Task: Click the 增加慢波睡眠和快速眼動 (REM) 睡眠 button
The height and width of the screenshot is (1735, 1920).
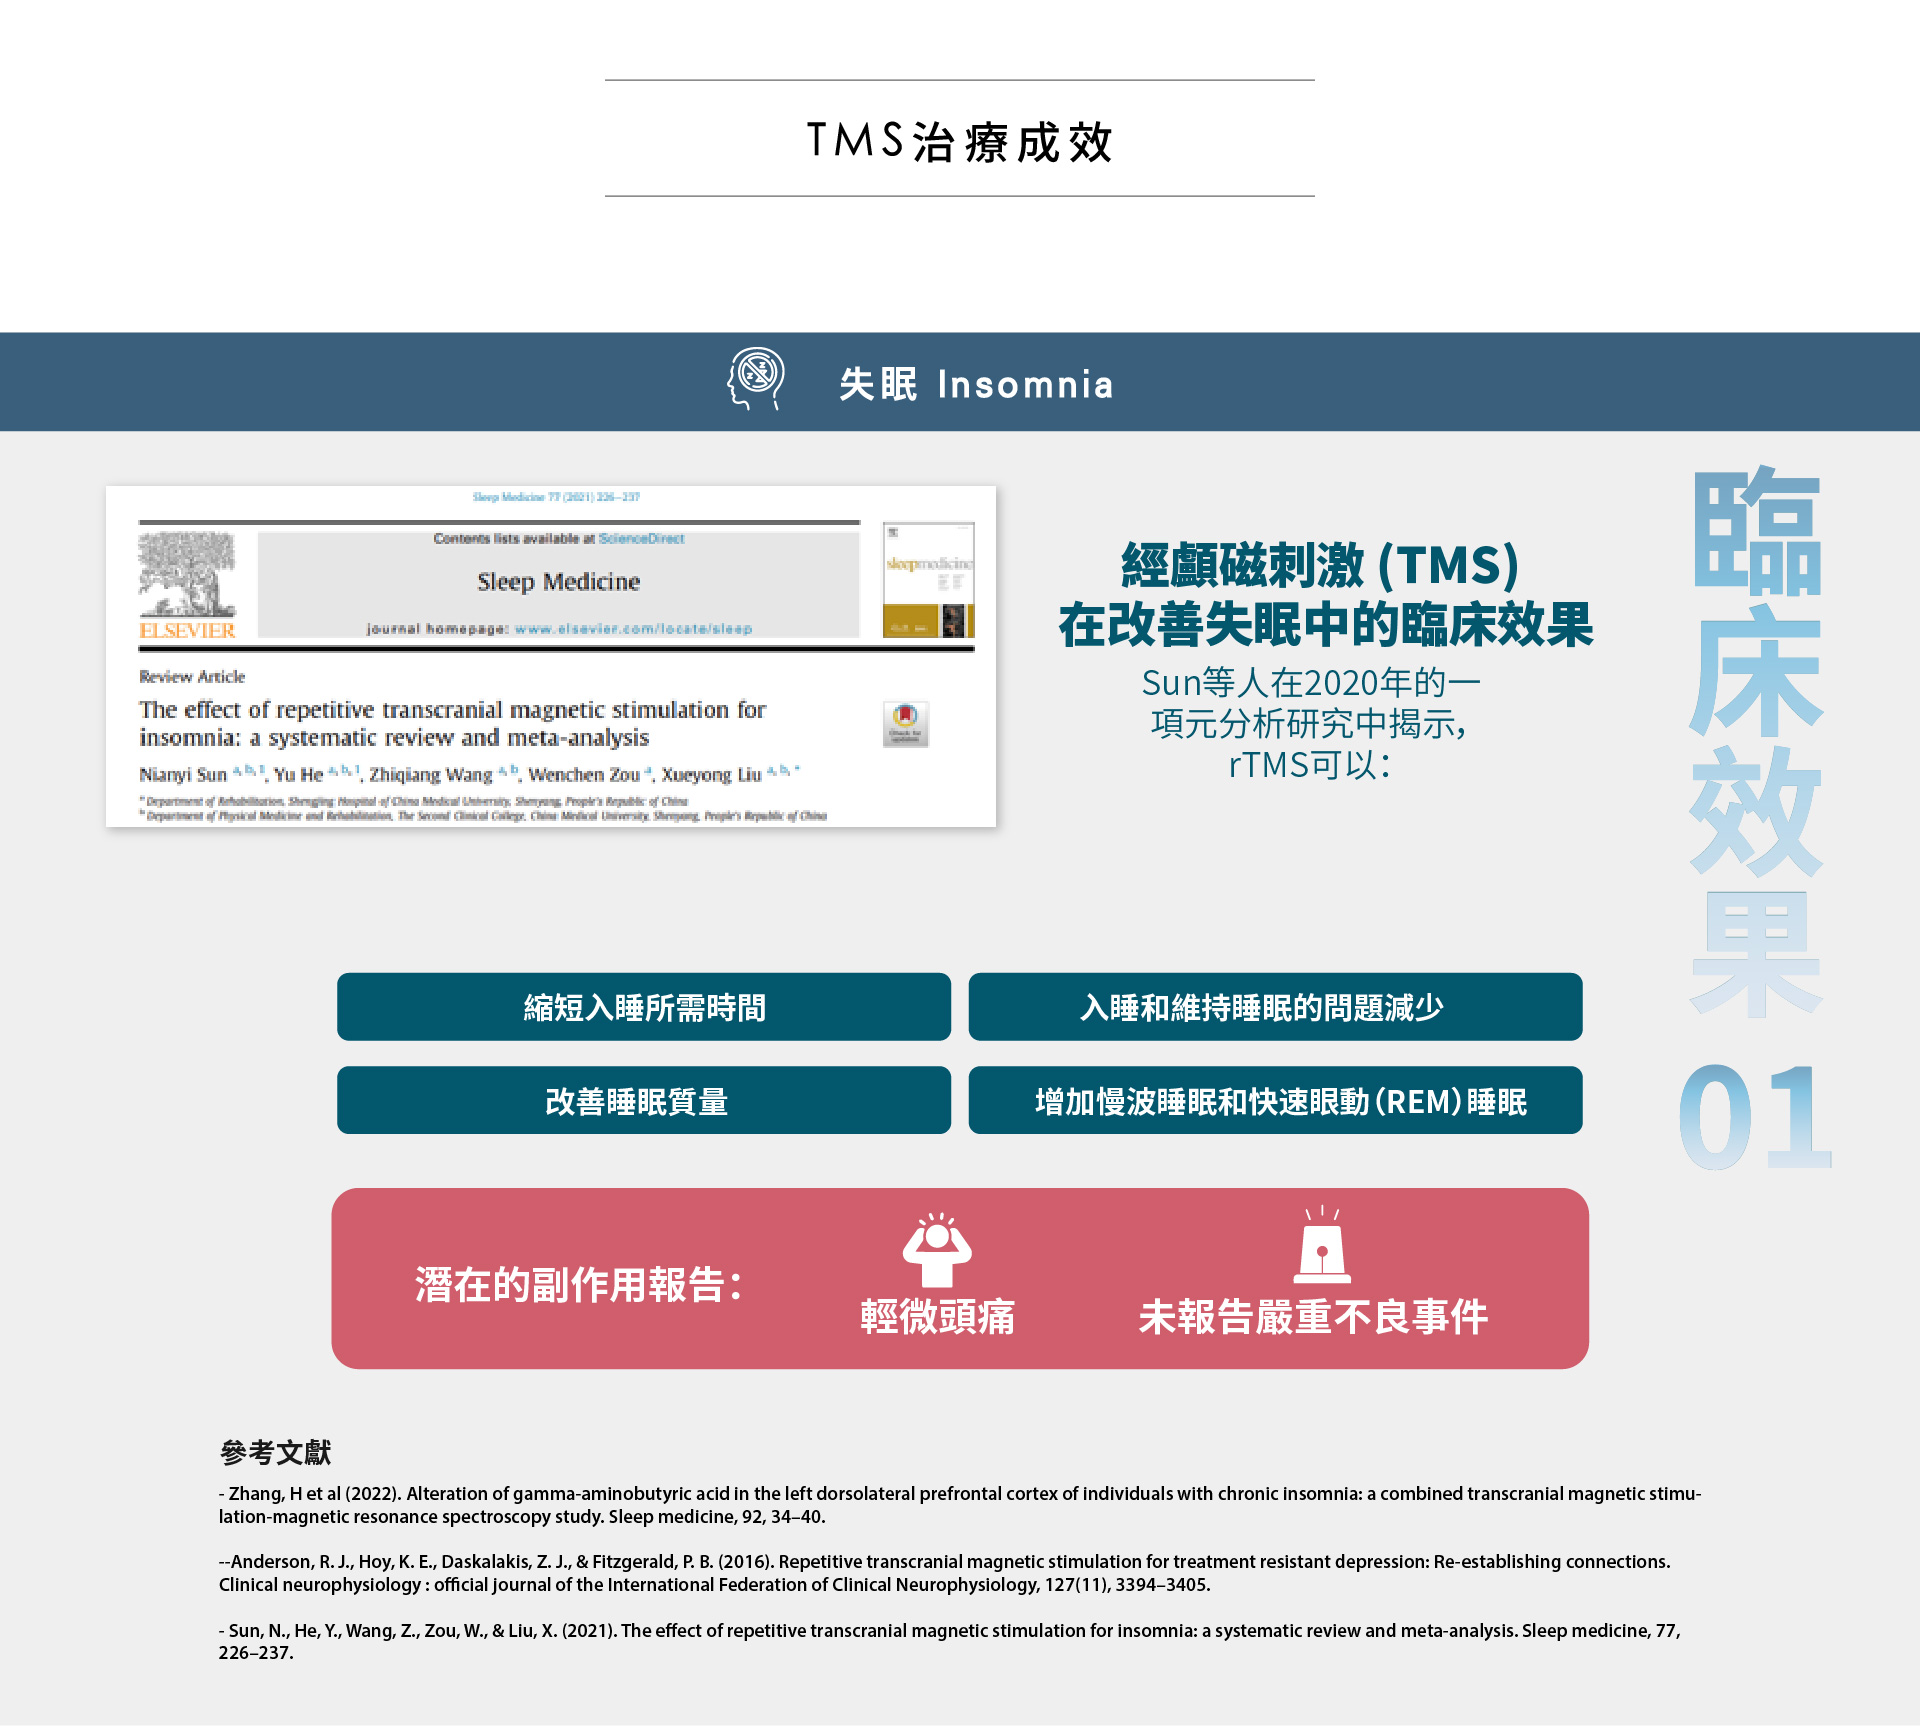Action: coord(1275,1101)
